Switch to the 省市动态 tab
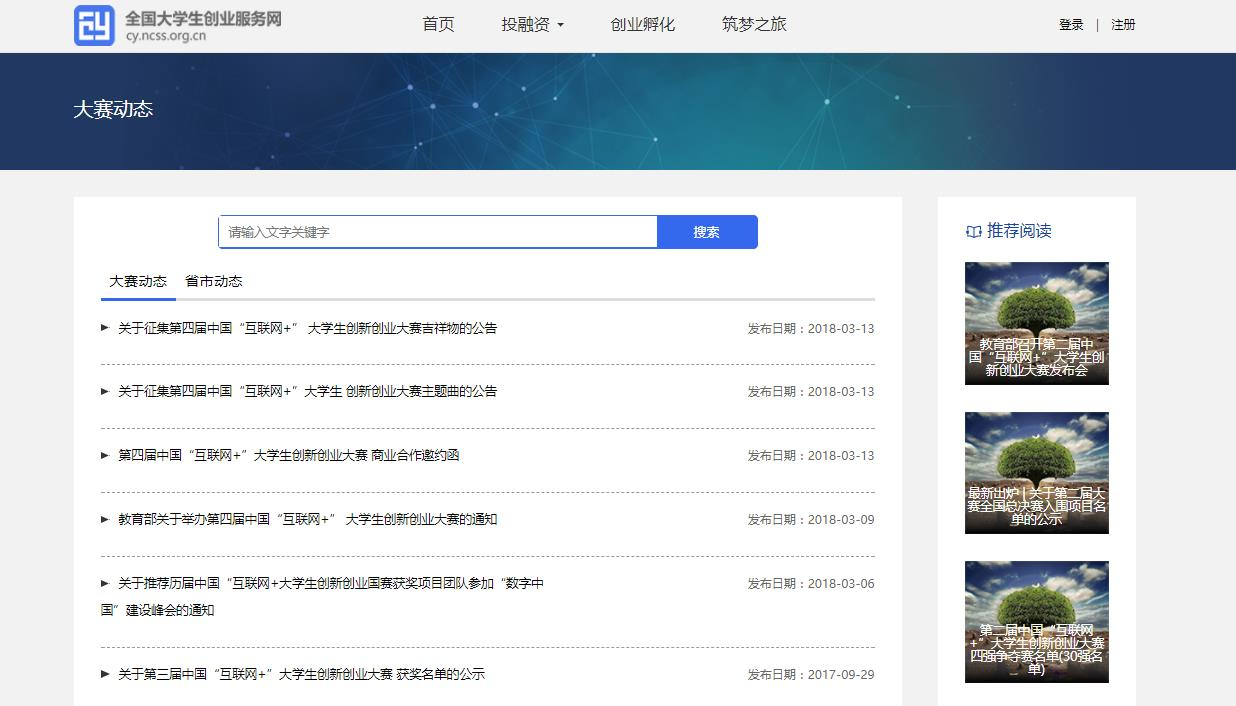 pyautogui.click(x=213, y=281)
